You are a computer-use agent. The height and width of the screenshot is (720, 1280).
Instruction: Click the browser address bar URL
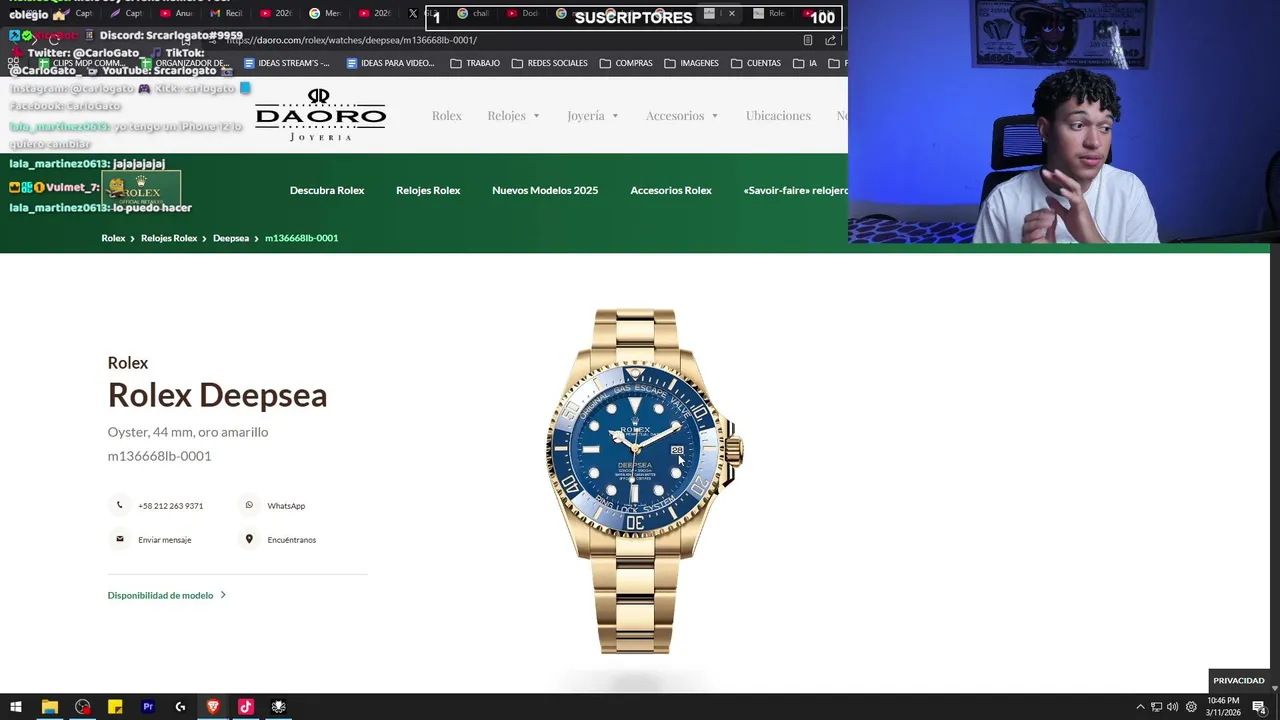point(352,40)
